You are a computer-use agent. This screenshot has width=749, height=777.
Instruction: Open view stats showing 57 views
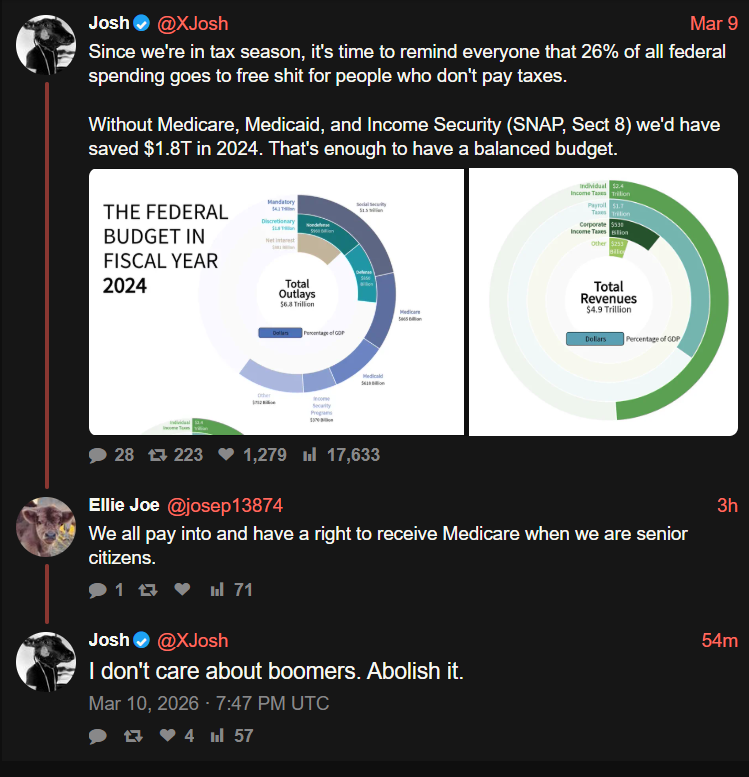point(217,736)
